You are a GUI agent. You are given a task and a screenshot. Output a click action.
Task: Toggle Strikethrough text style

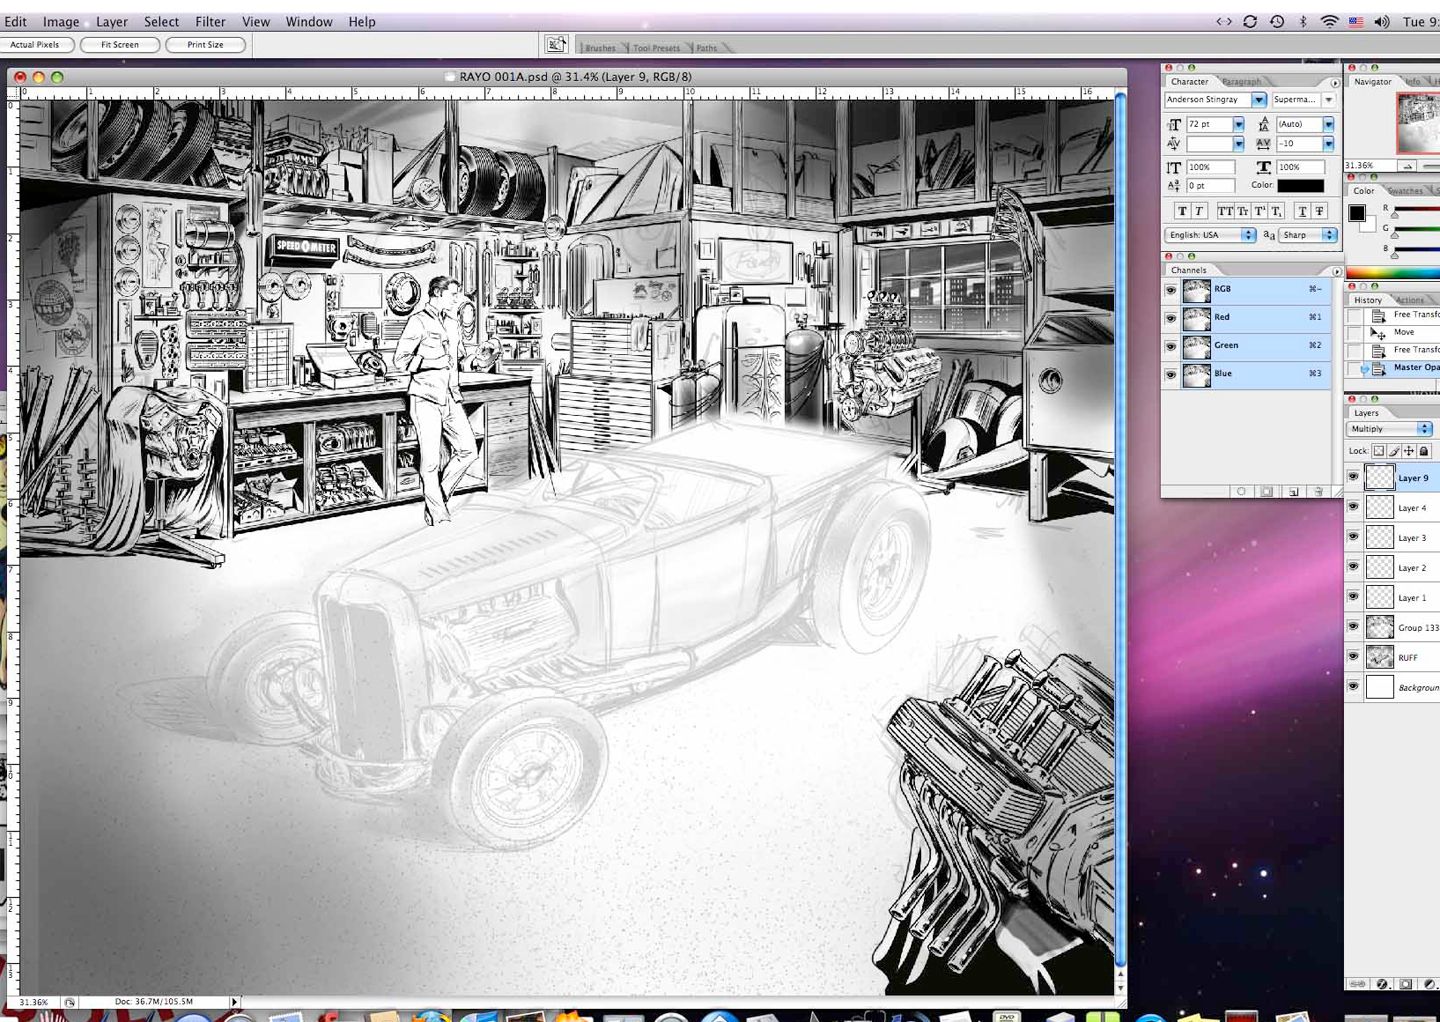[1319, 211]
